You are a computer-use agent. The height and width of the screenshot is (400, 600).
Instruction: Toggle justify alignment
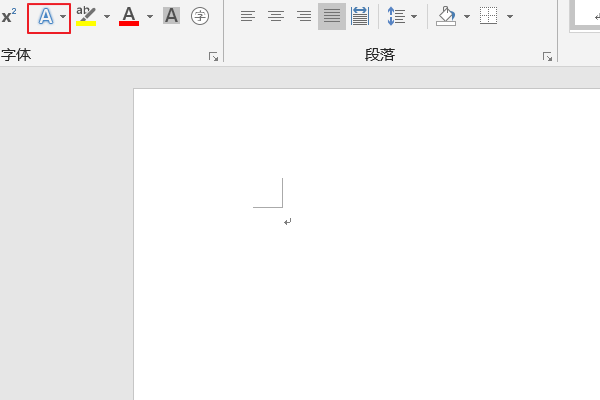click(332, 16)
